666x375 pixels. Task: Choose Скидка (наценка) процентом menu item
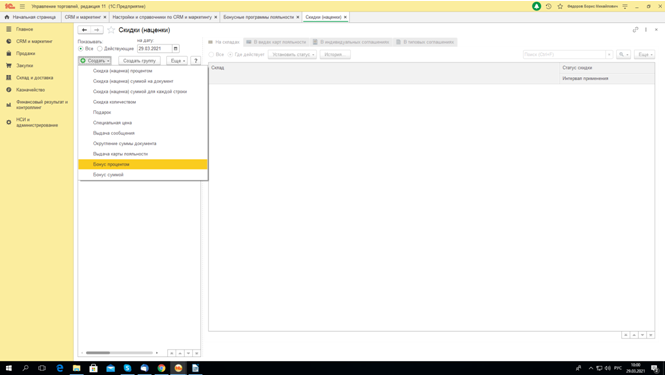tap(143, 71)
